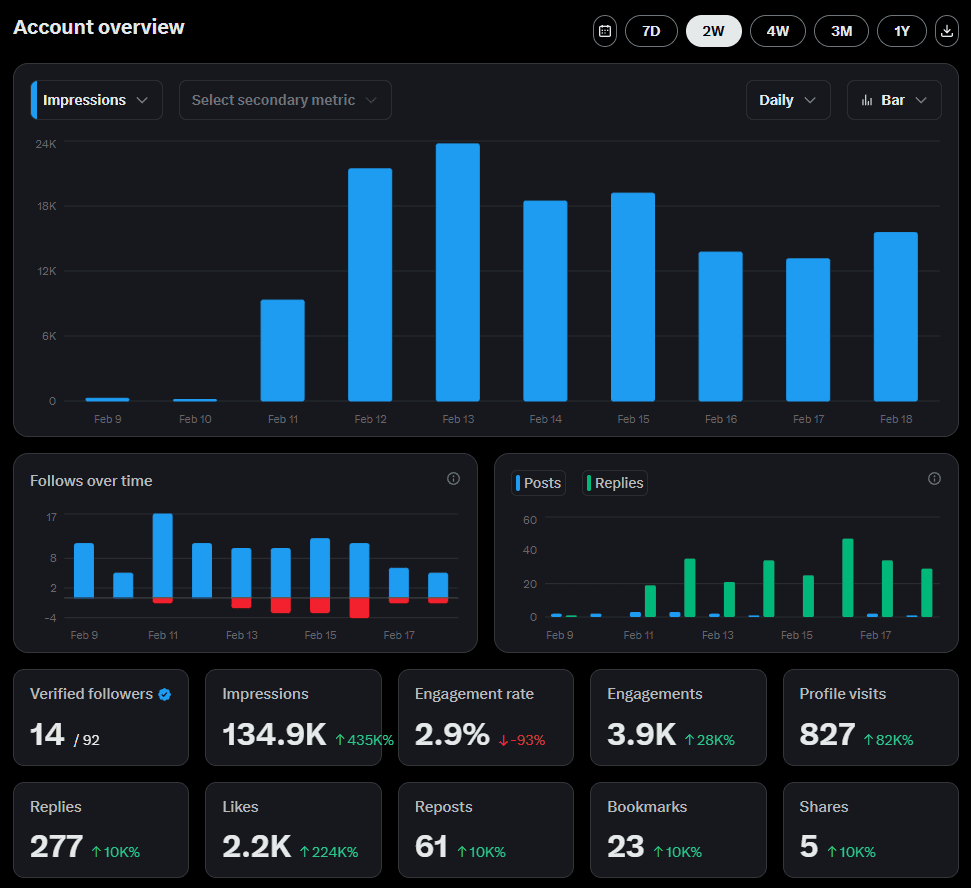
Task: Switch to the 1Y view
Action: (x=901, y=31)
